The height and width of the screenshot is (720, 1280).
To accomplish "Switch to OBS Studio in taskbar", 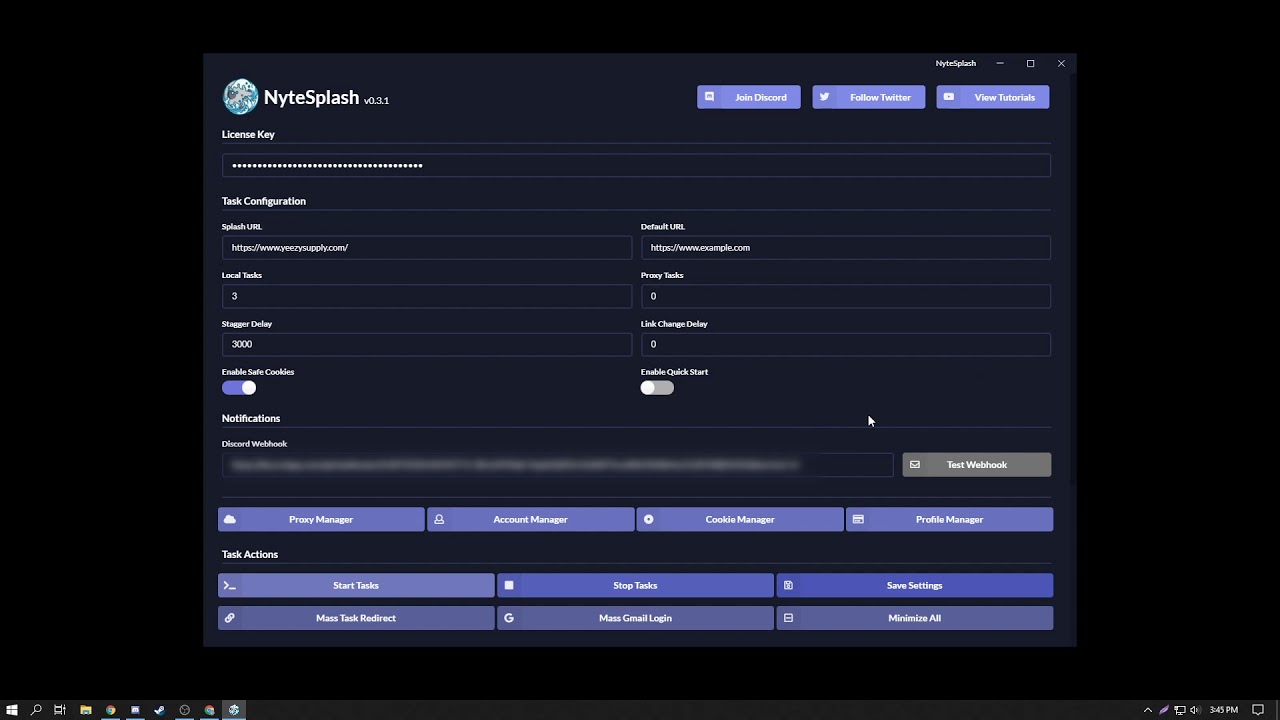I will 184,710.
